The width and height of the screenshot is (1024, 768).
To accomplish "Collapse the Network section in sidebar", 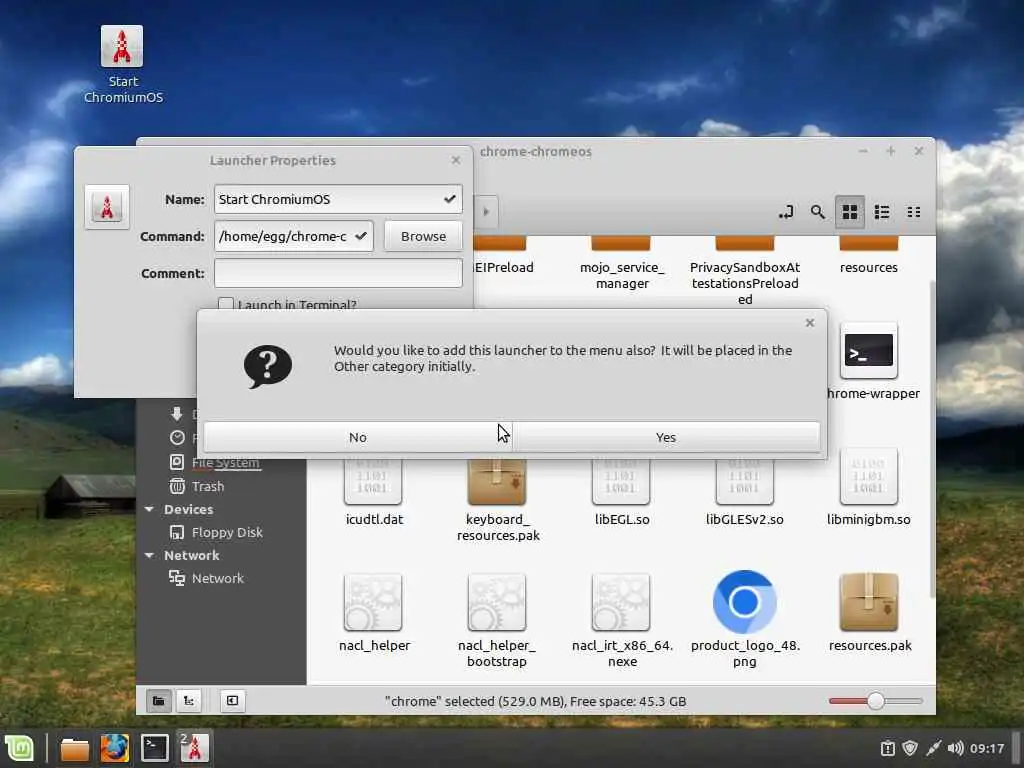I will coord(149,555).
